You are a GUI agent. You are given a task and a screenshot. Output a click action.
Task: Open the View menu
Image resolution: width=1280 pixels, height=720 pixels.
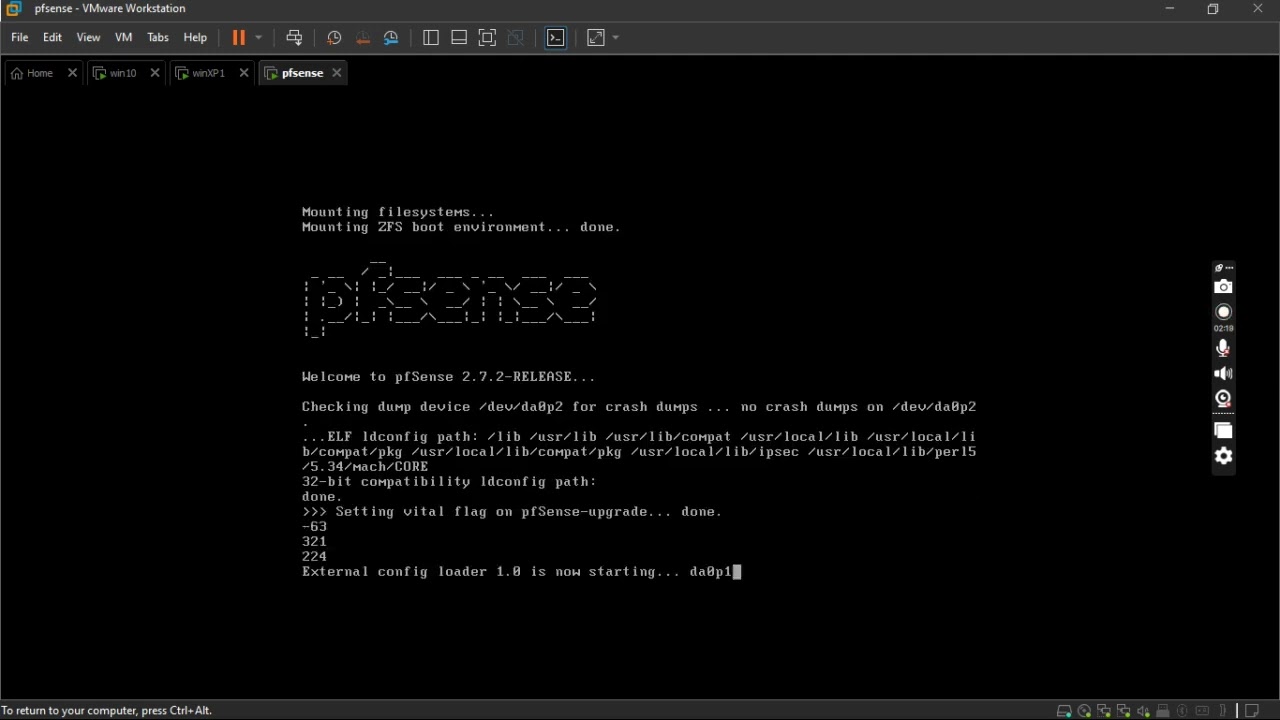(88, 38)
